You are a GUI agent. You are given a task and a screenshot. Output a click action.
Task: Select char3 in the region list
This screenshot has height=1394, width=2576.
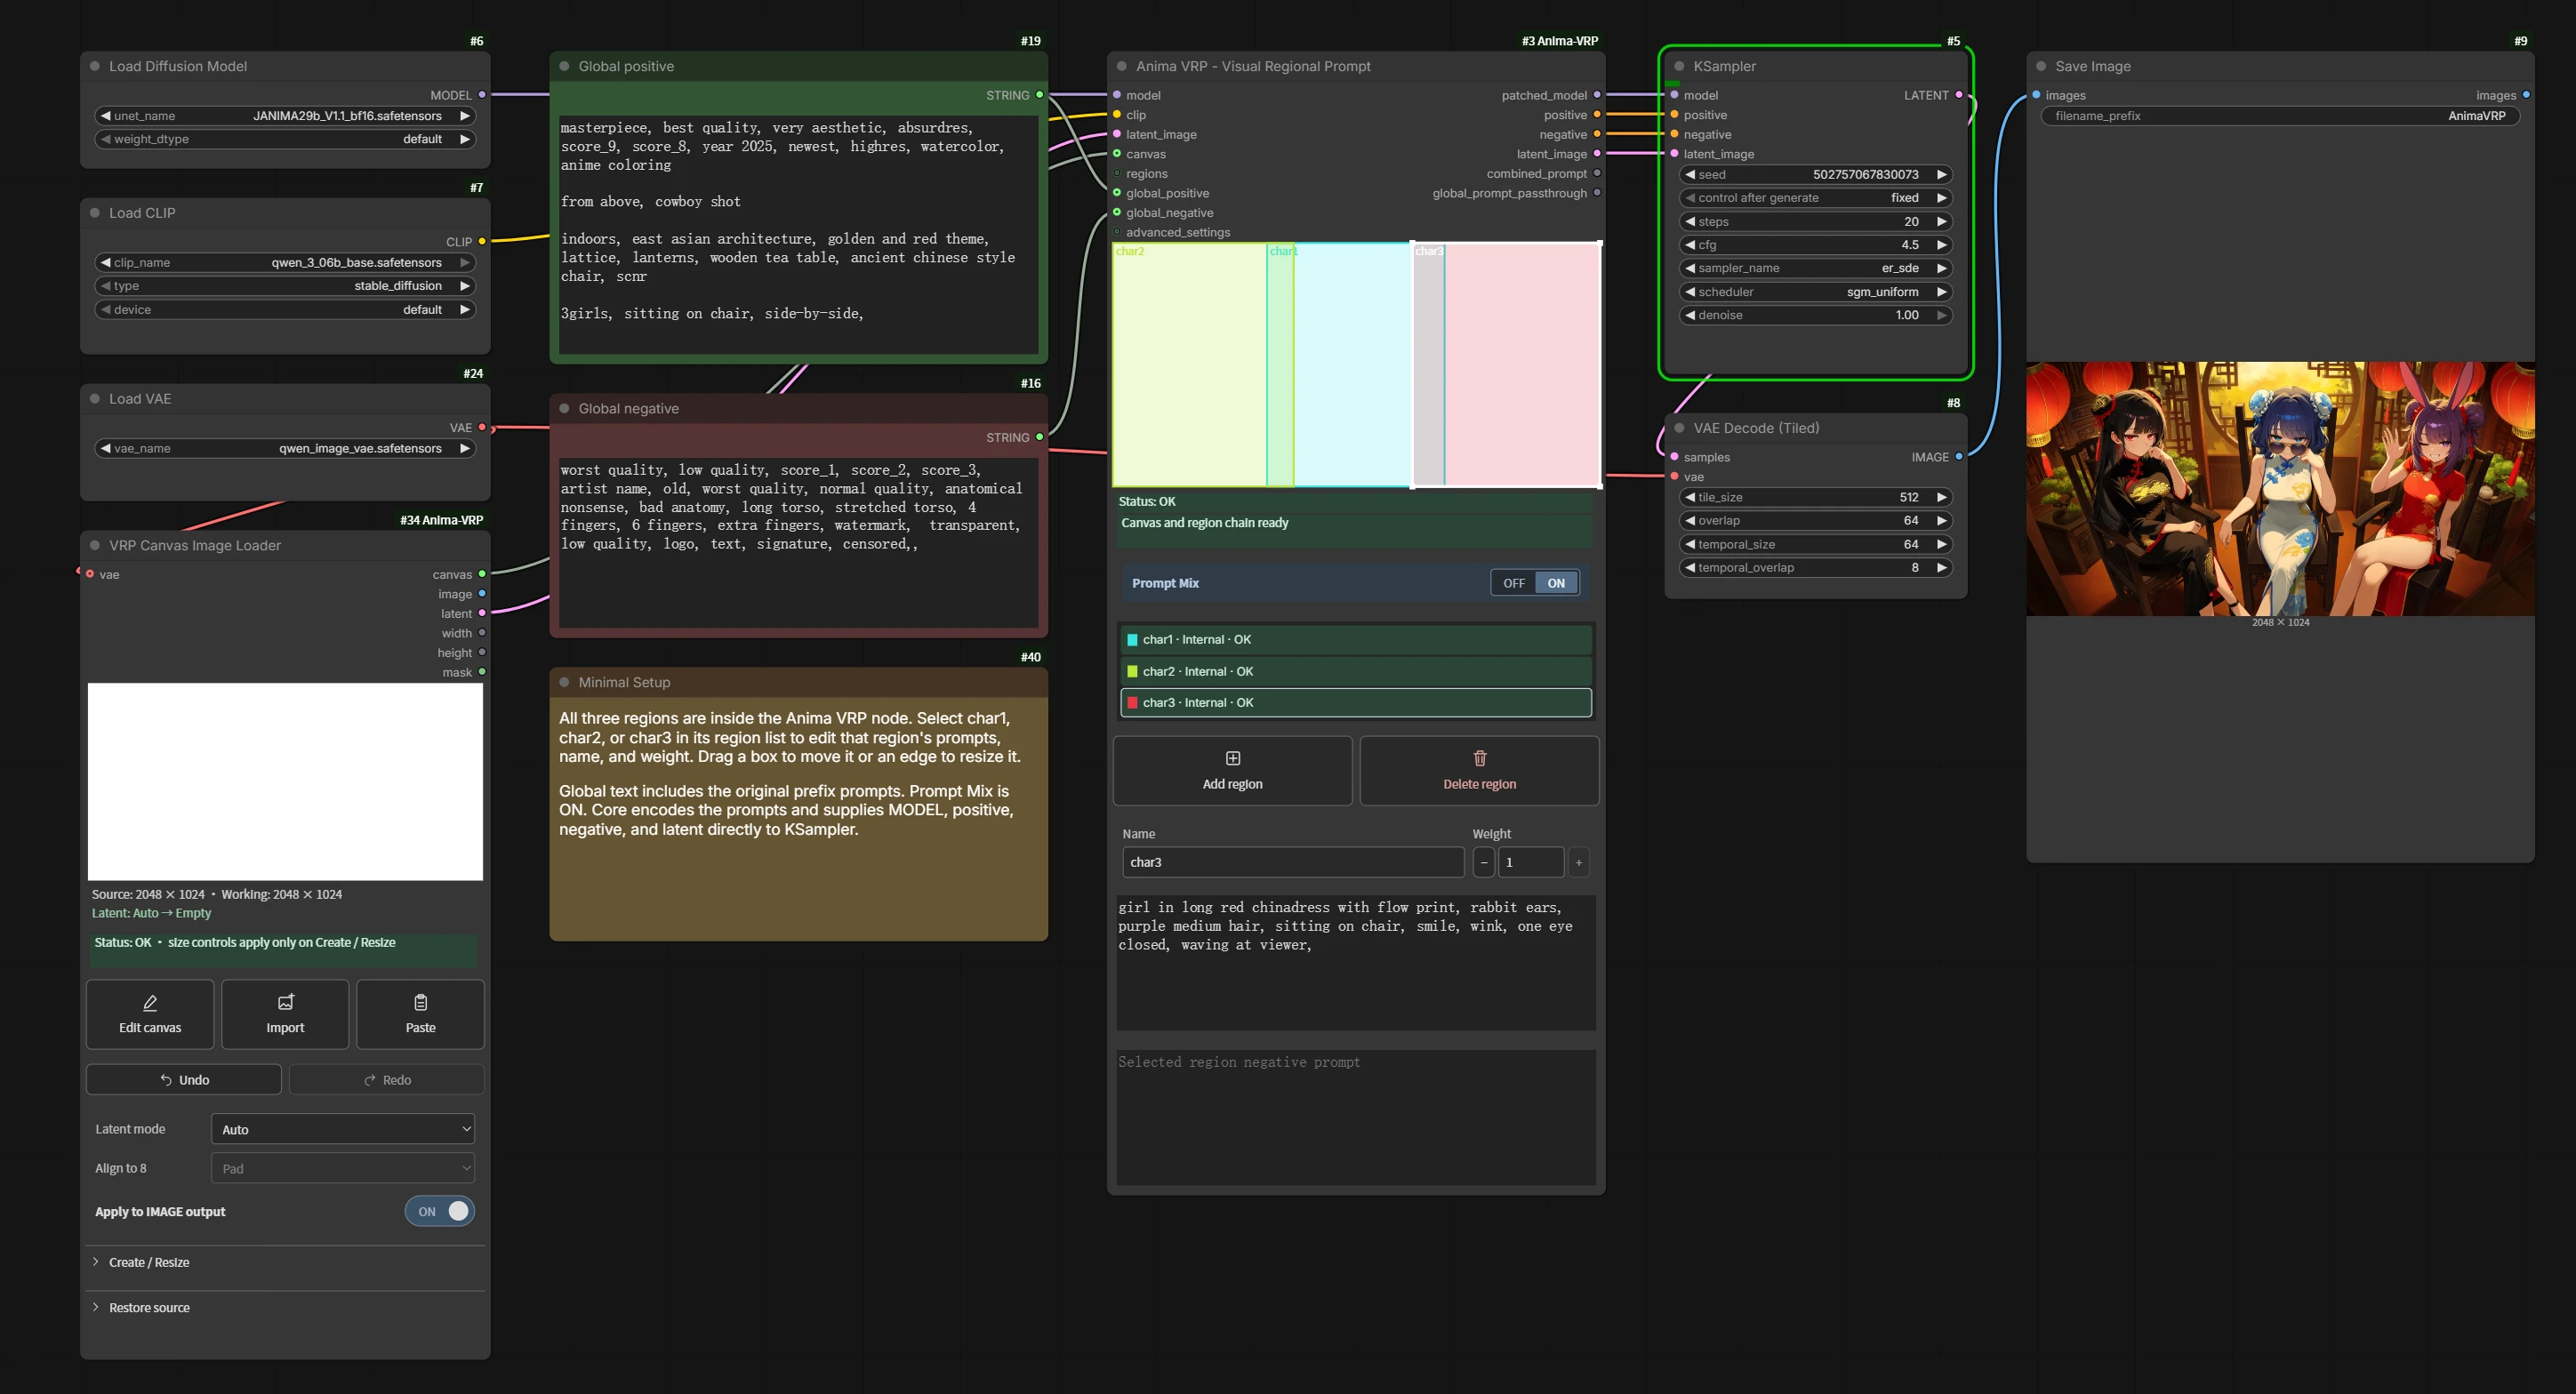(x=1355, y=702)
